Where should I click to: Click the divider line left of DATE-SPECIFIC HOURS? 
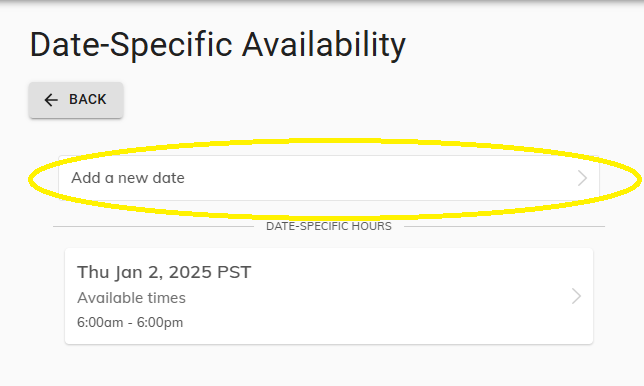[x=153, y=226]
